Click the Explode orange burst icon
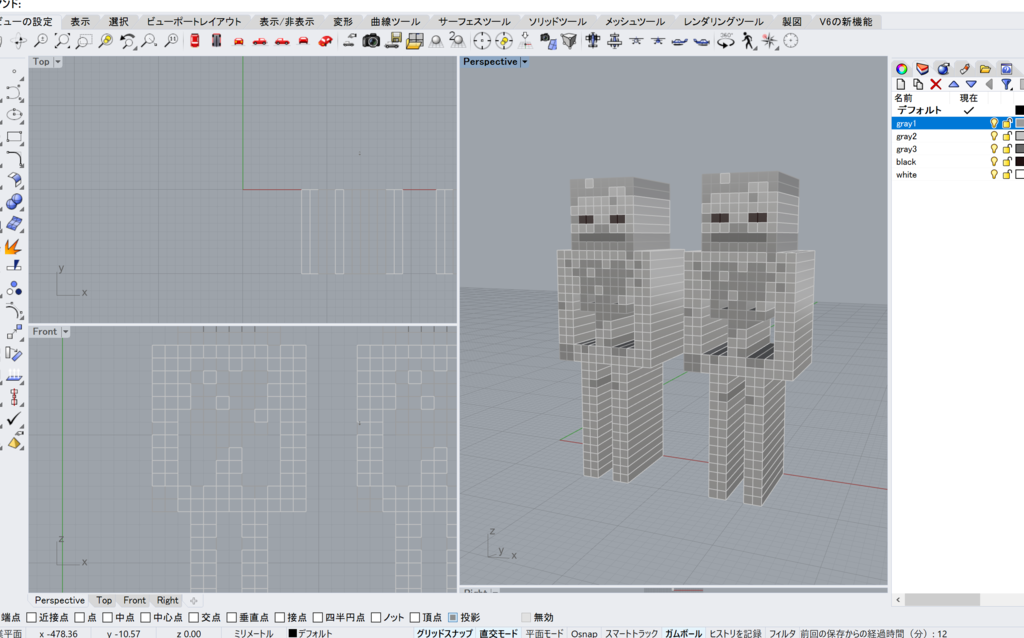 pos(13,247)
